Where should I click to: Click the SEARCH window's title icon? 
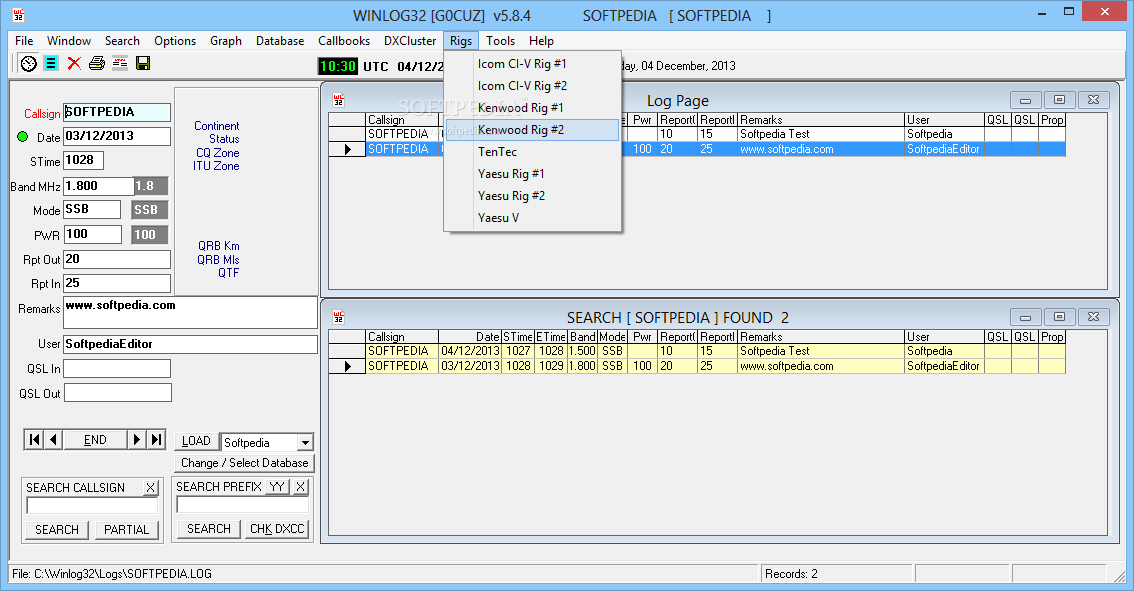coord(338,318)
